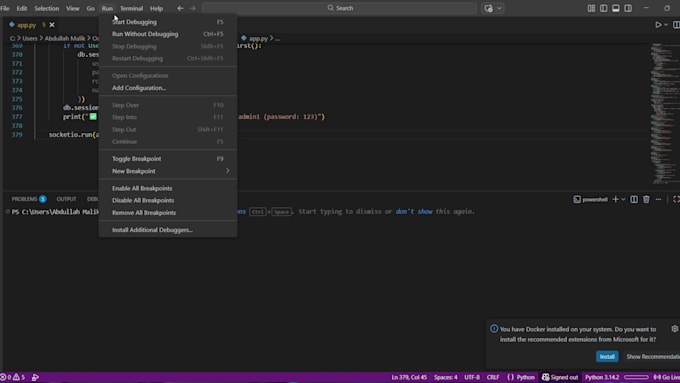
Task: Click the Search command center field
Action: [x=339, y=8]
